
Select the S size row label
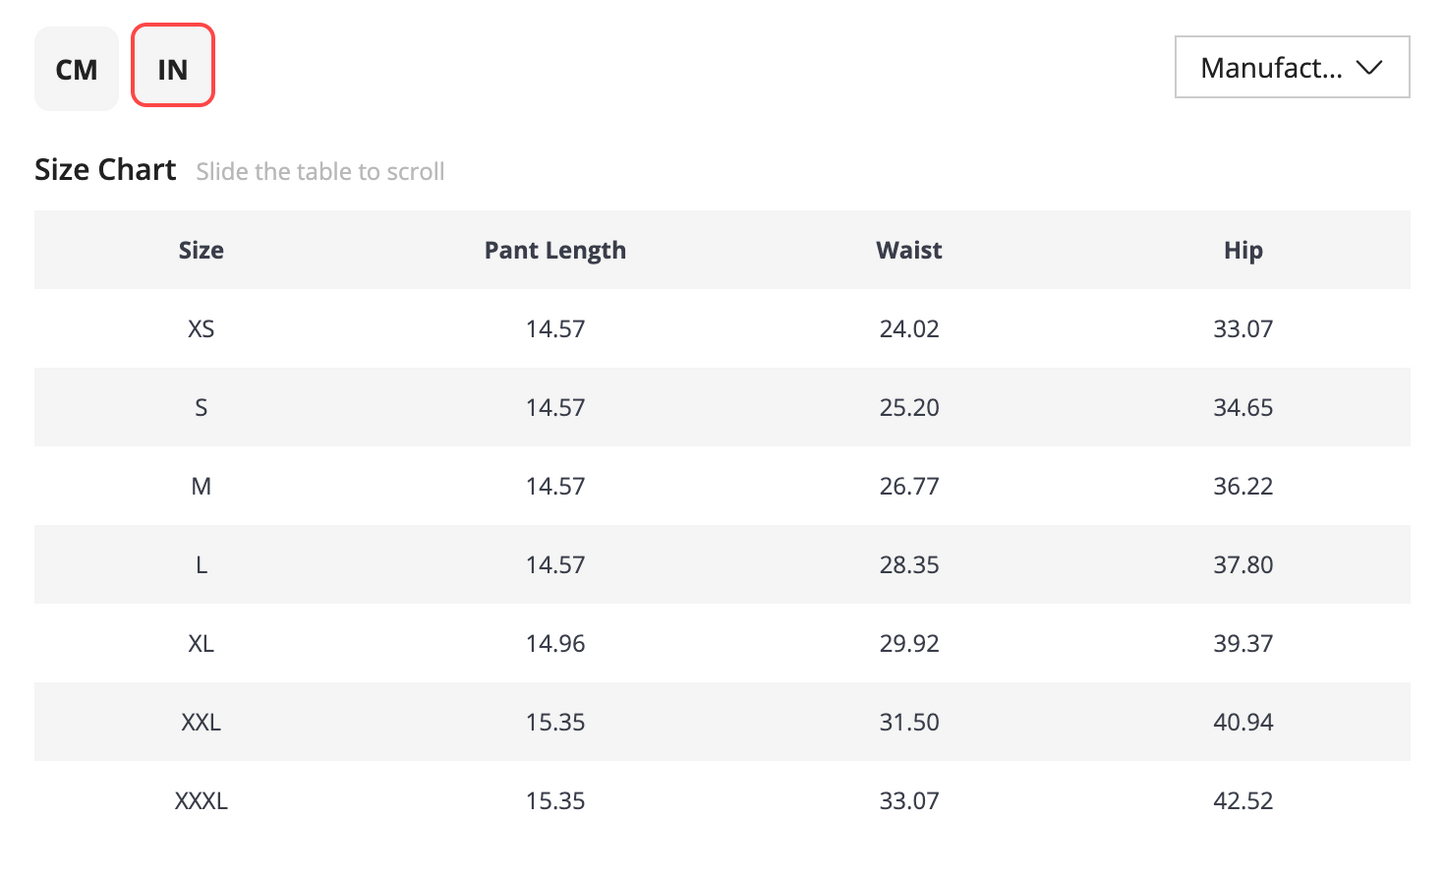pyautogui.click(x=201, y=408)
